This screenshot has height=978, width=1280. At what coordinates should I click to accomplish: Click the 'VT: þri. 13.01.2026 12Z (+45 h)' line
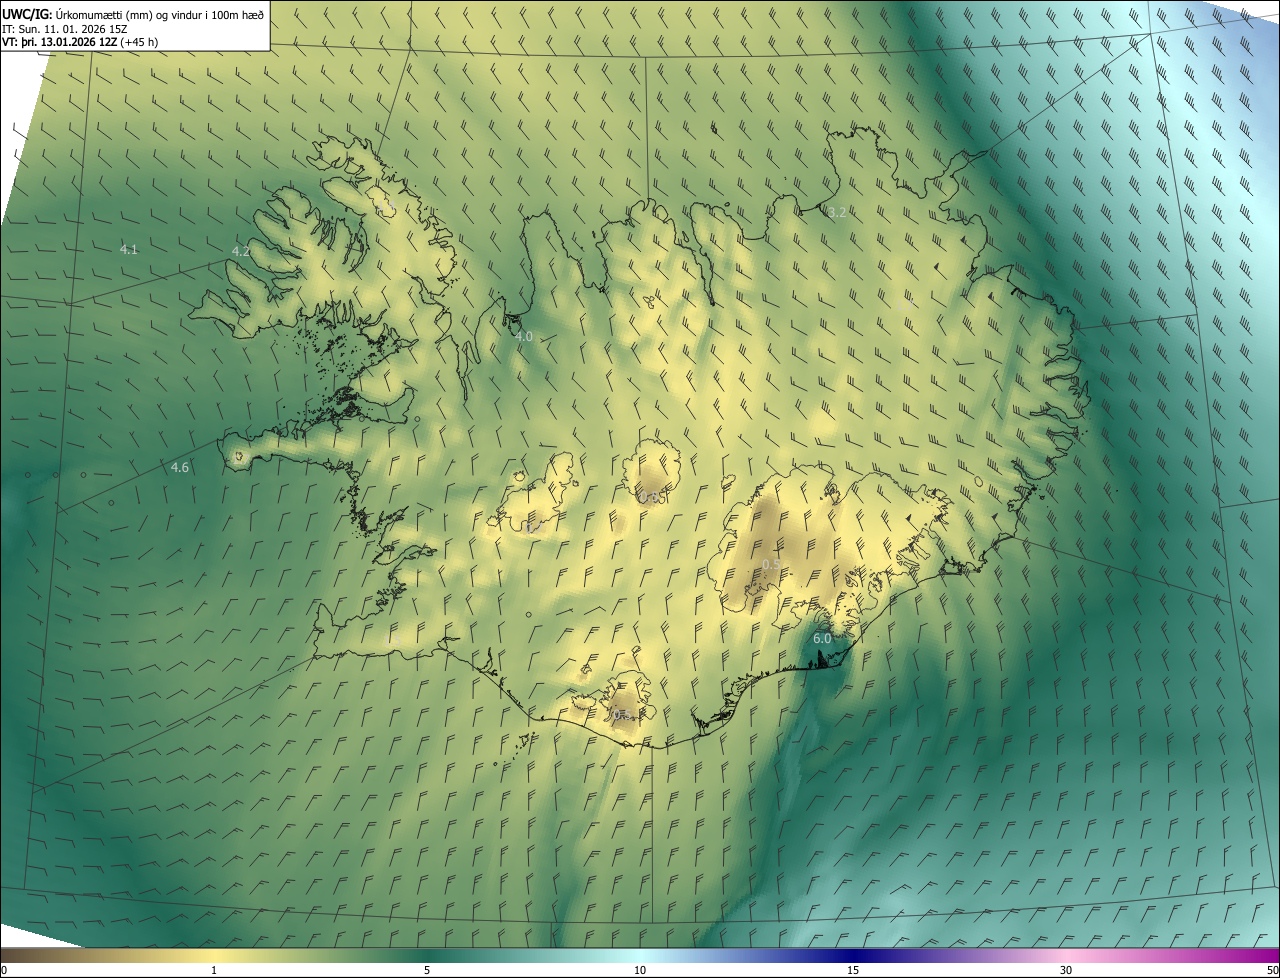point(81,42)
